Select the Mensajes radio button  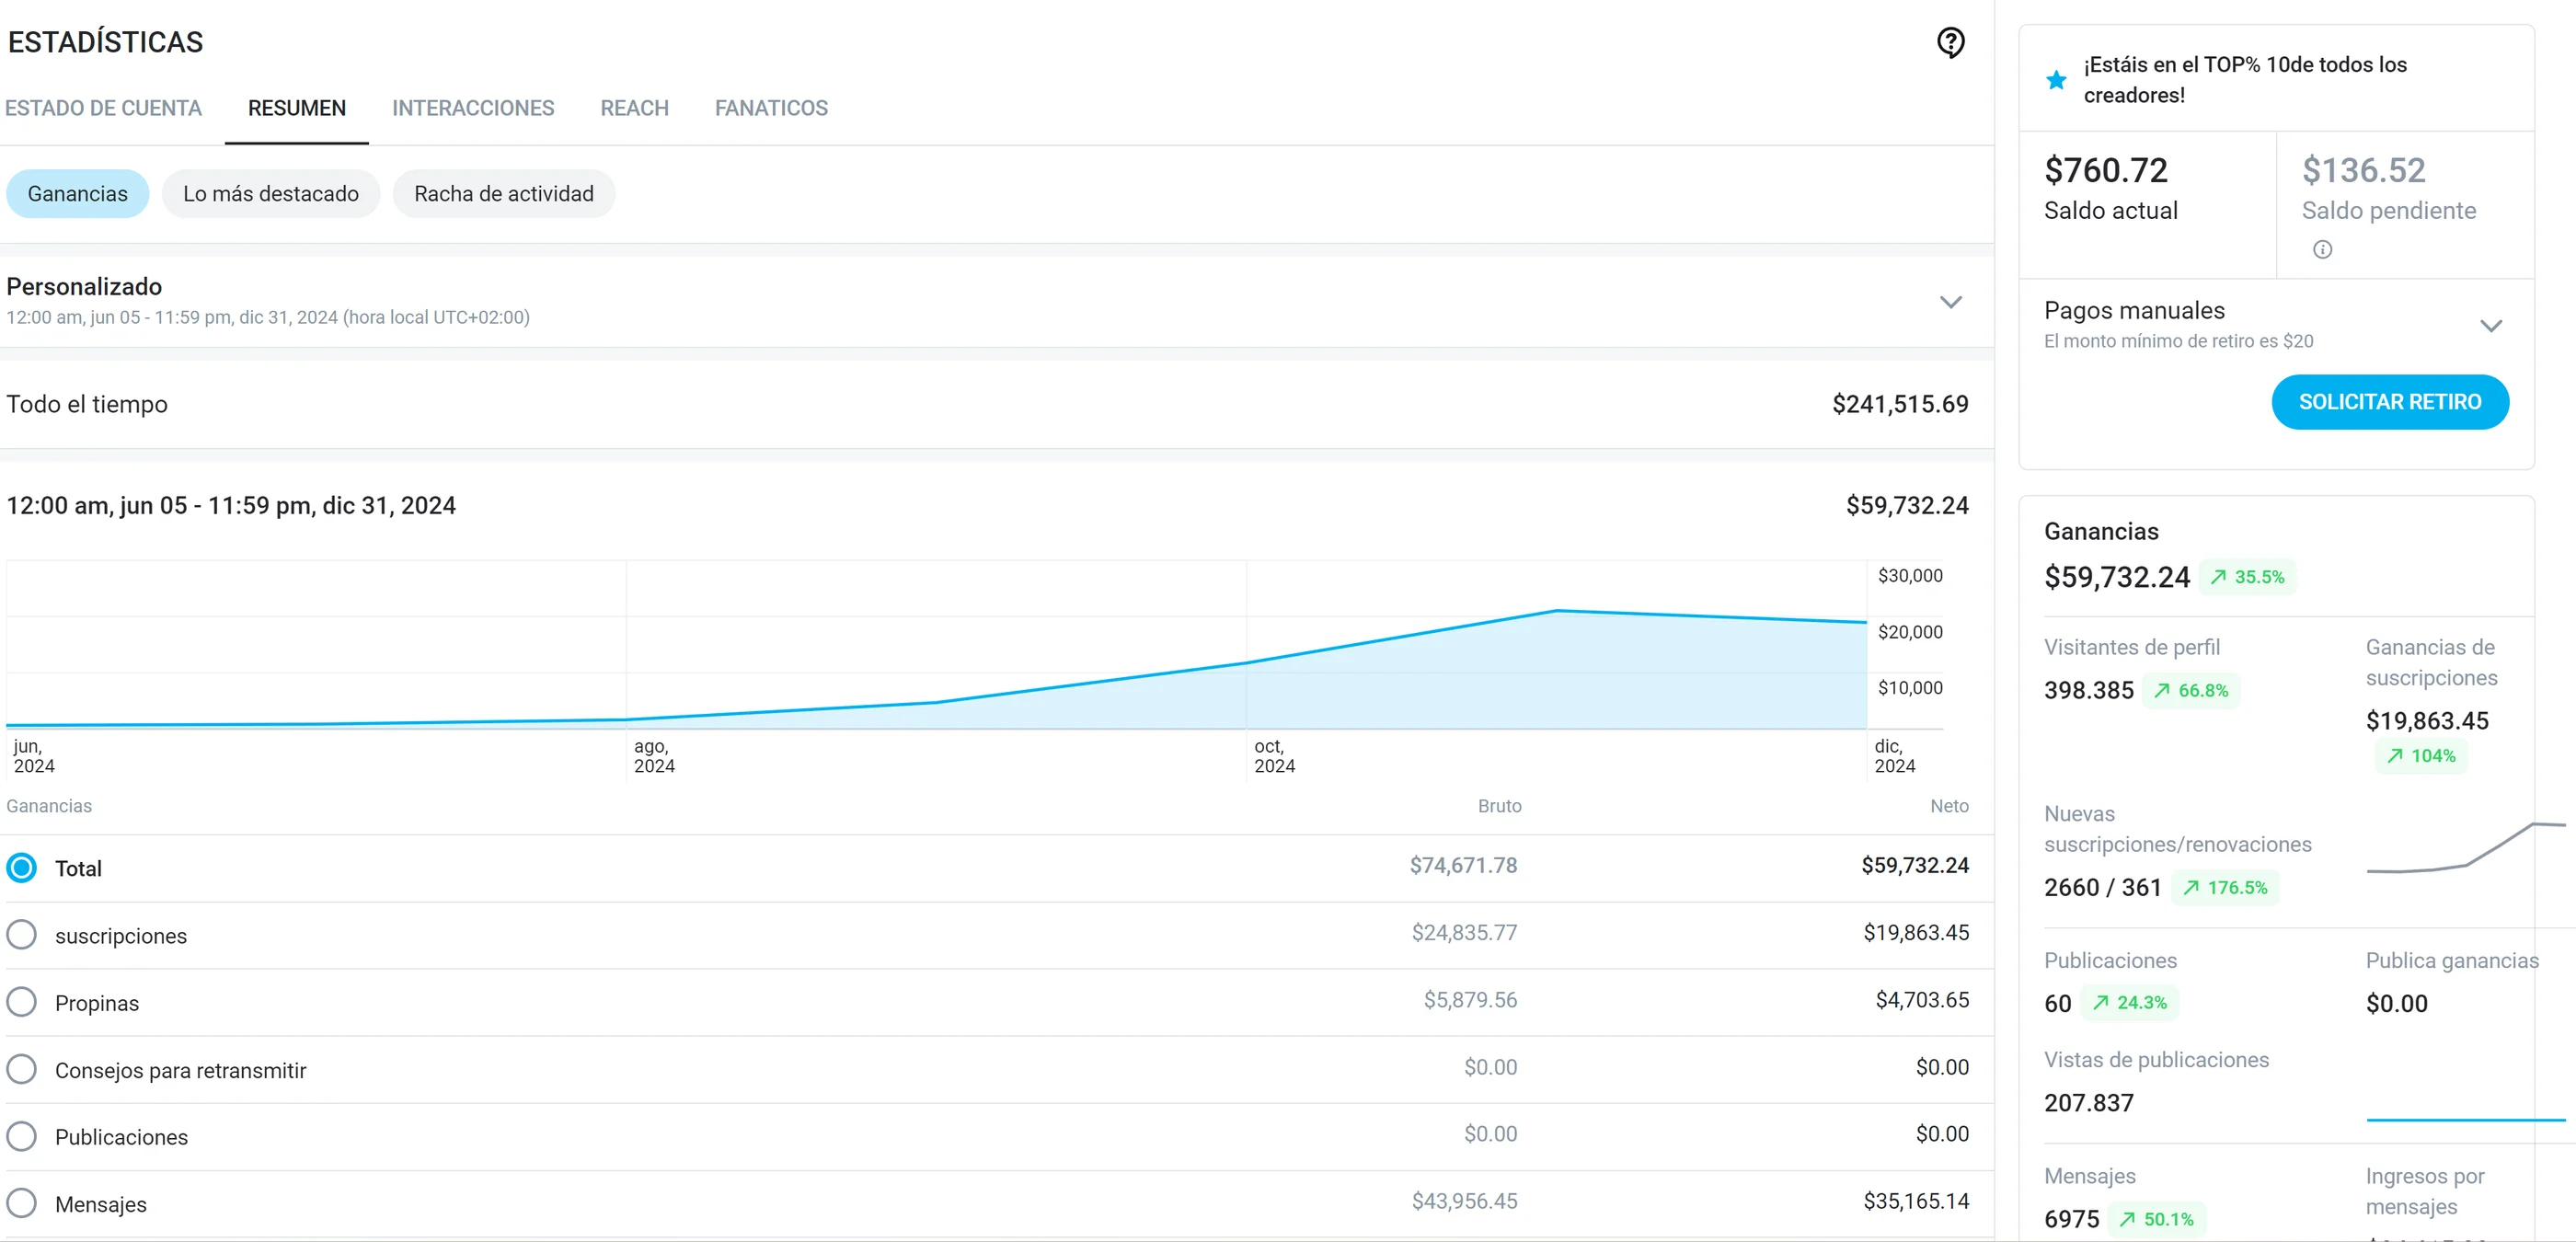click(21, 1203)
